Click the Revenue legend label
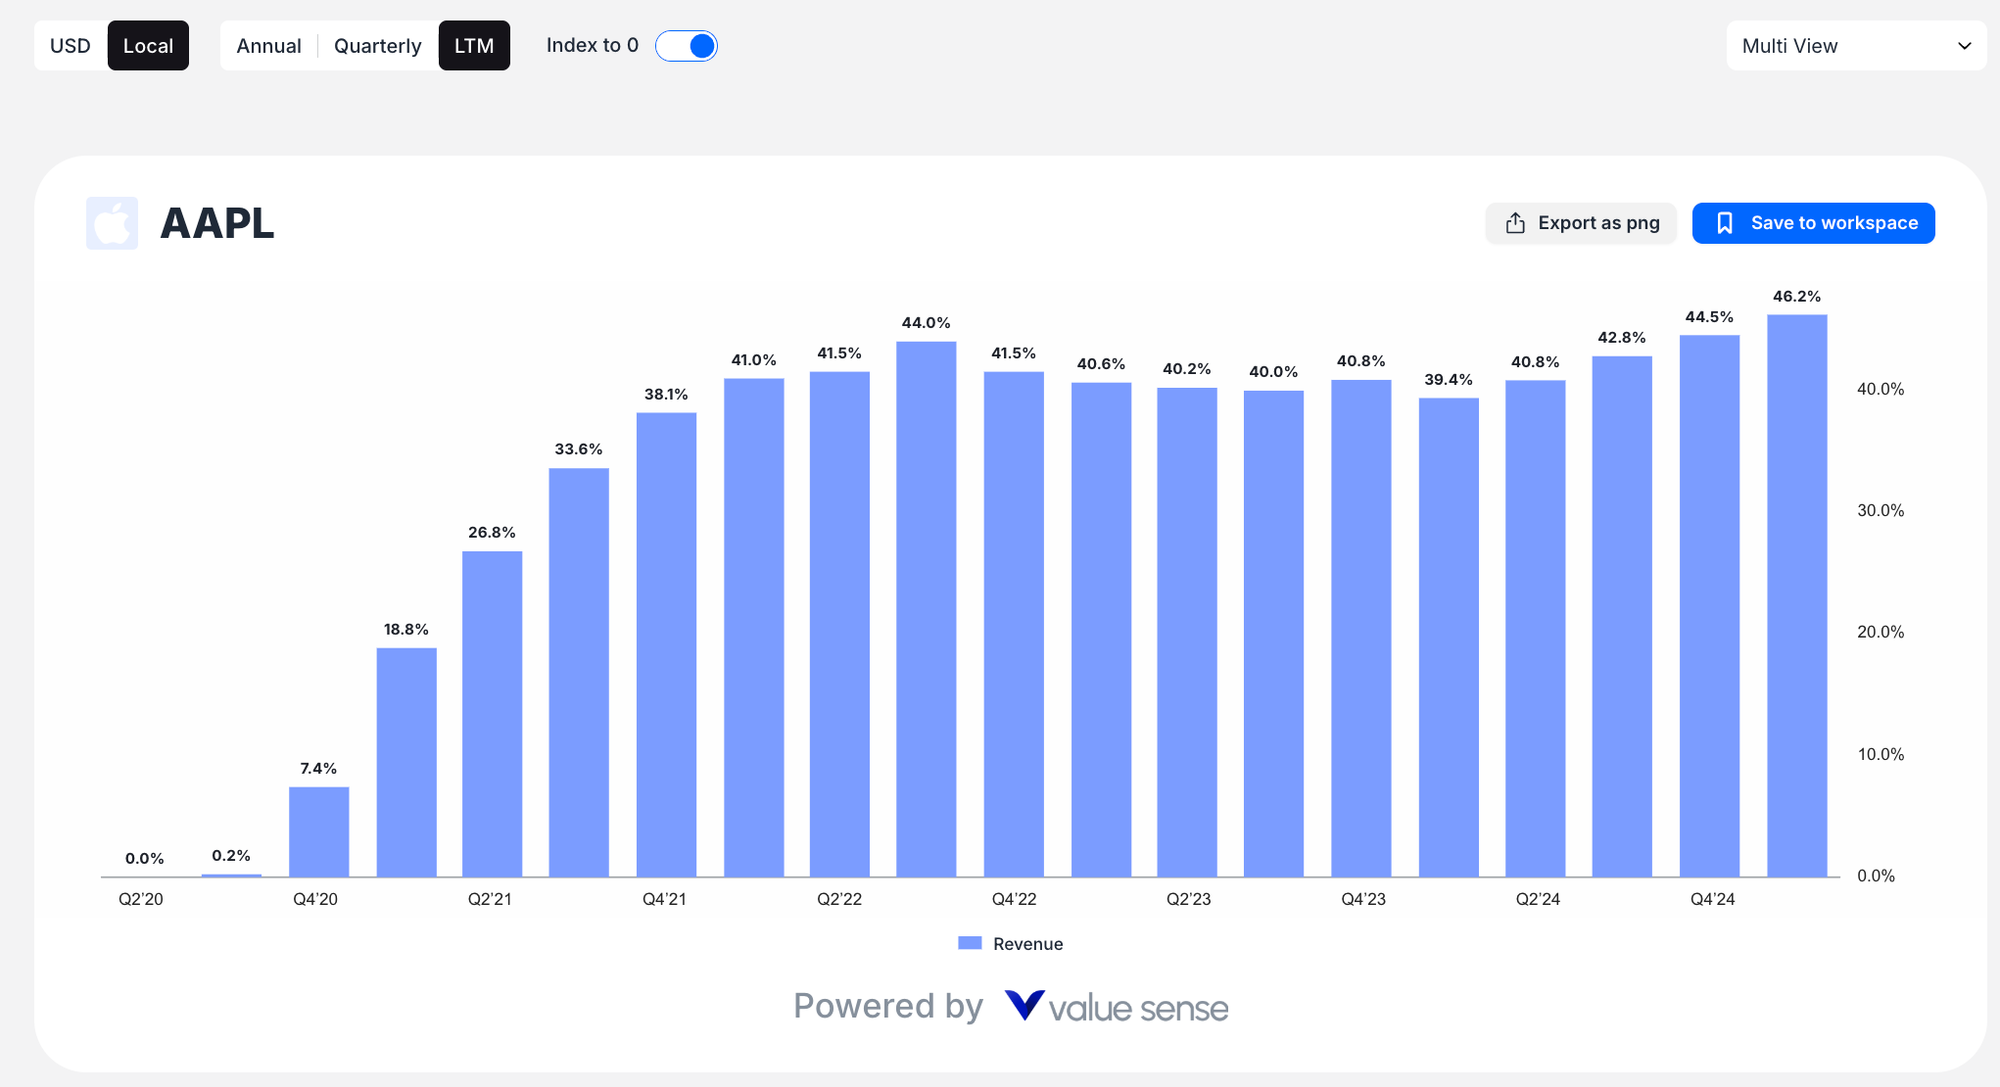Screen dimensions: 2000x1087 pos(1027,944)
